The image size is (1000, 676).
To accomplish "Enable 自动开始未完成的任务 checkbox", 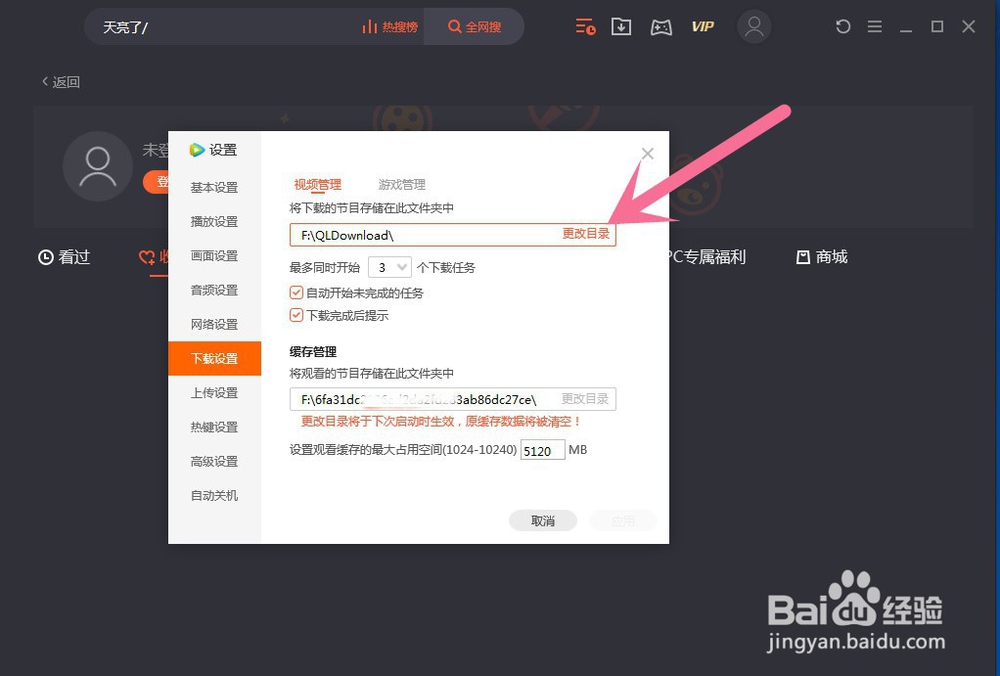I will click(x=297, y=292).
